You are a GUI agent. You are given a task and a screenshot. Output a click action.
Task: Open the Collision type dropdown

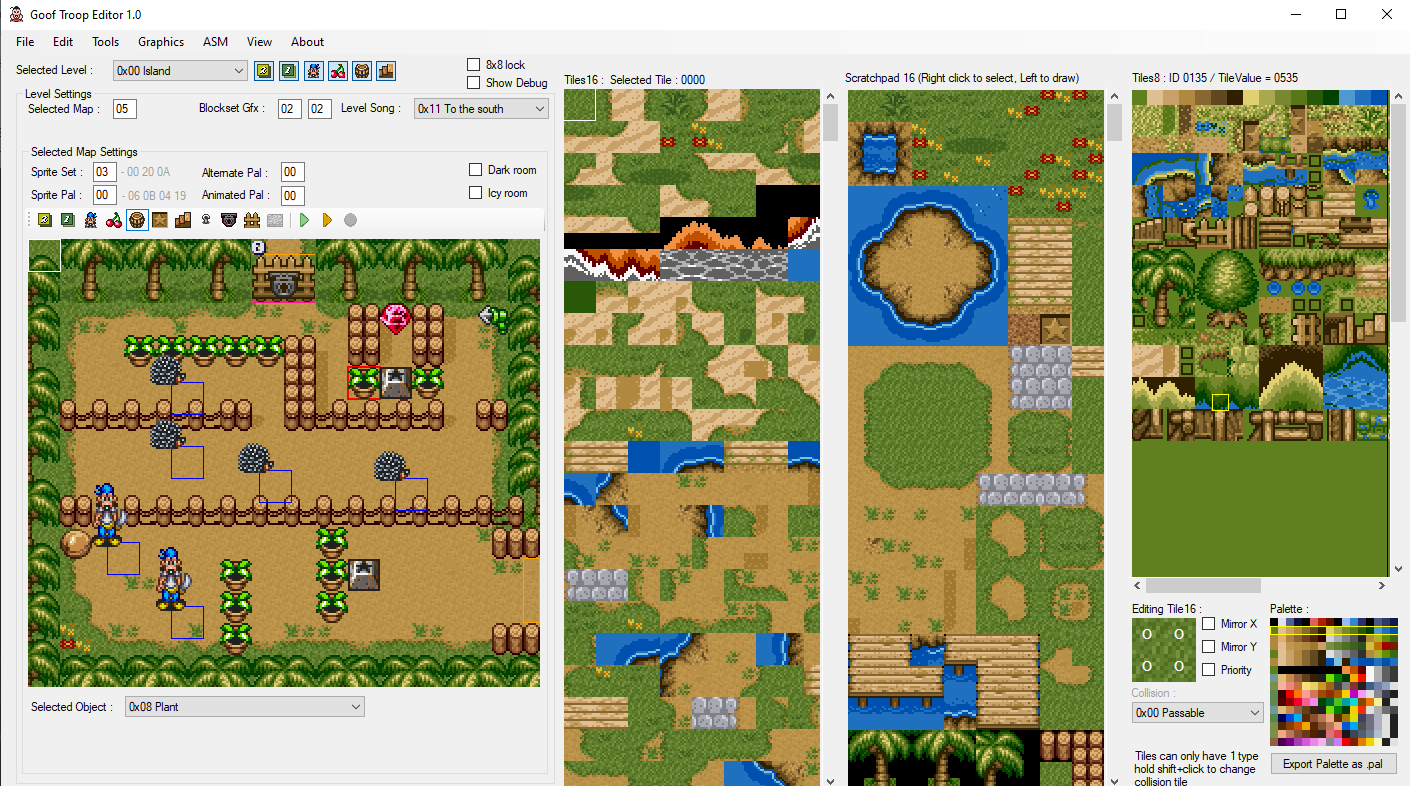1198,713
